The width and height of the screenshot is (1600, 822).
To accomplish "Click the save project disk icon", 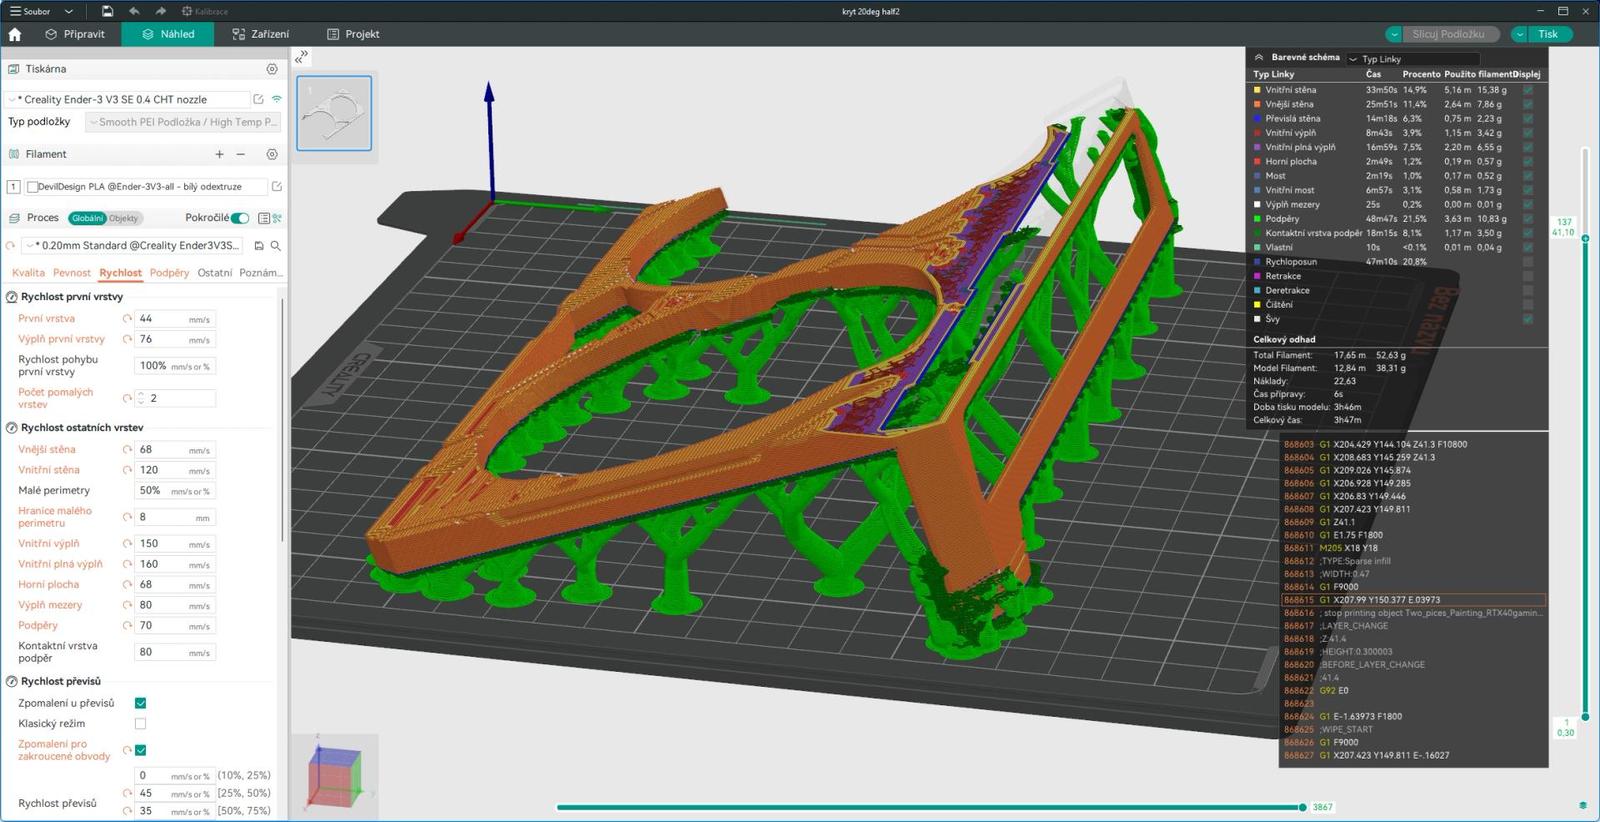I will pyautogui.click(x=107, y=11).
